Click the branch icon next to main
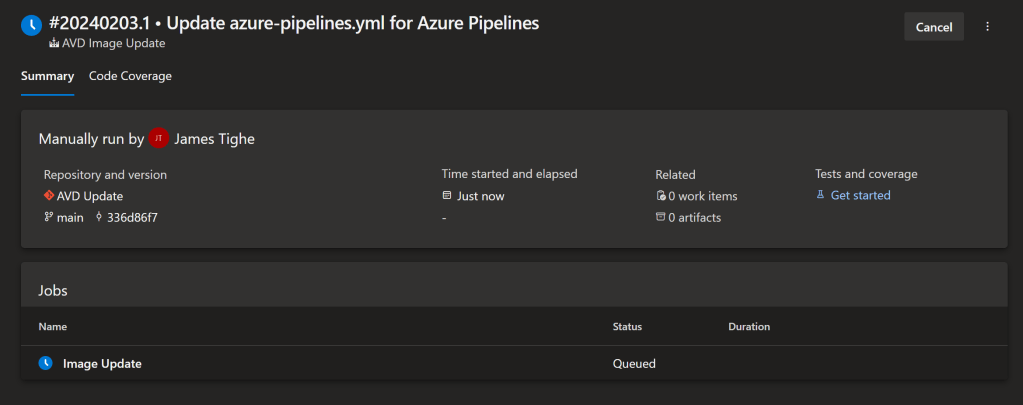Viewport: 1023px width, 405px height. tap(48, 217)
